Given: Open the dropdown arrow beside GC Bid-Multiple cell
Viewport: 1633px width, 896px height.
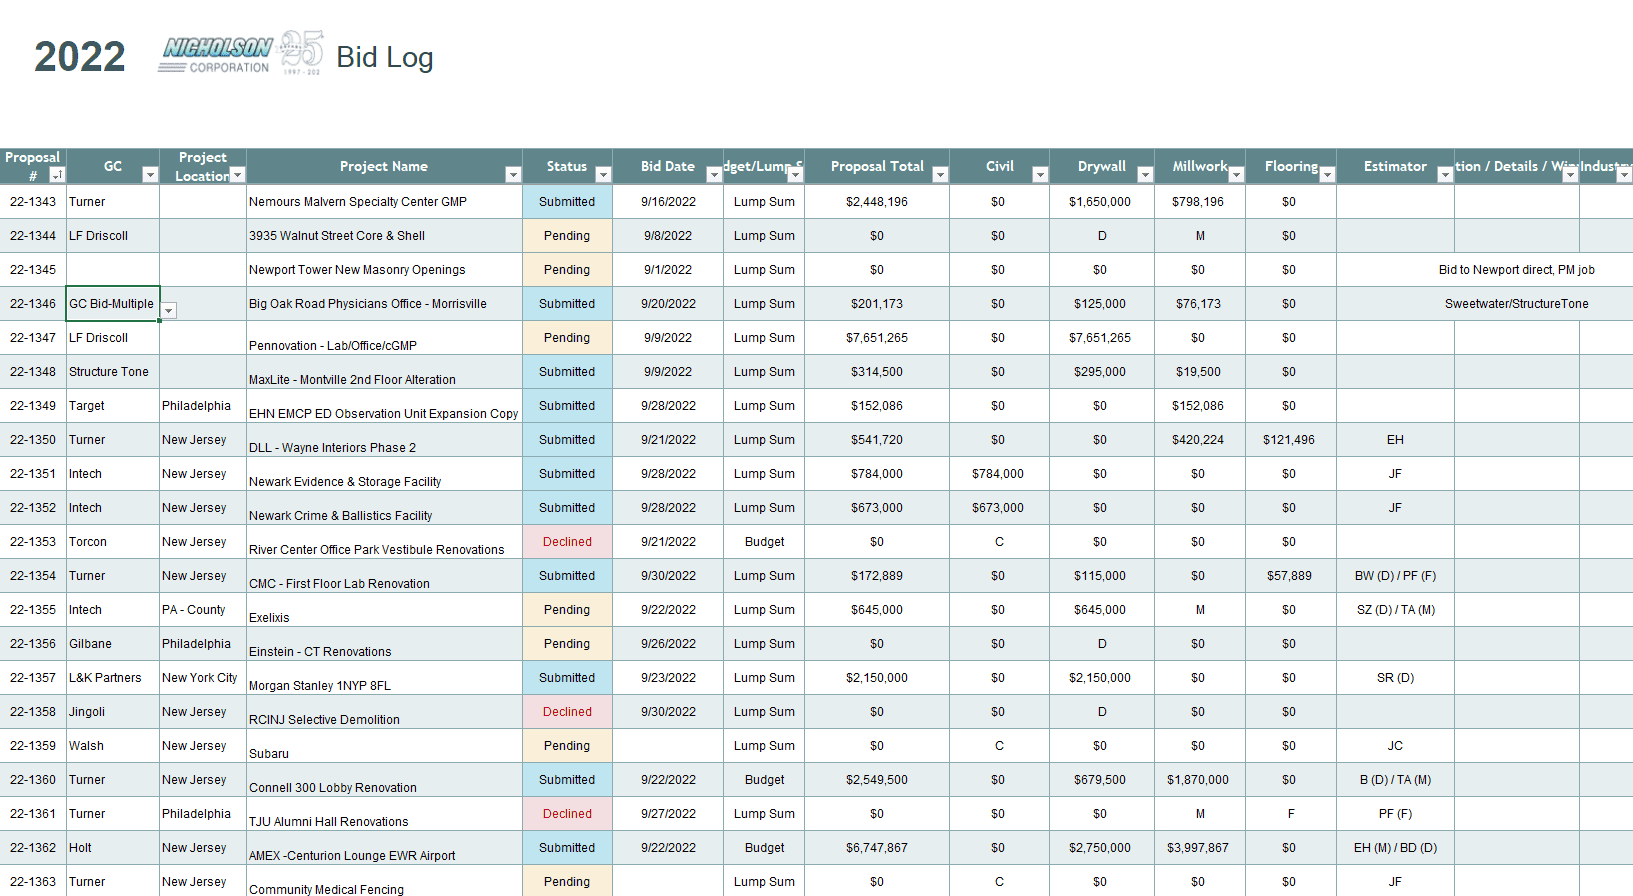Looking at the screenshot, I should pyautogui.click(x=169, y=311).
